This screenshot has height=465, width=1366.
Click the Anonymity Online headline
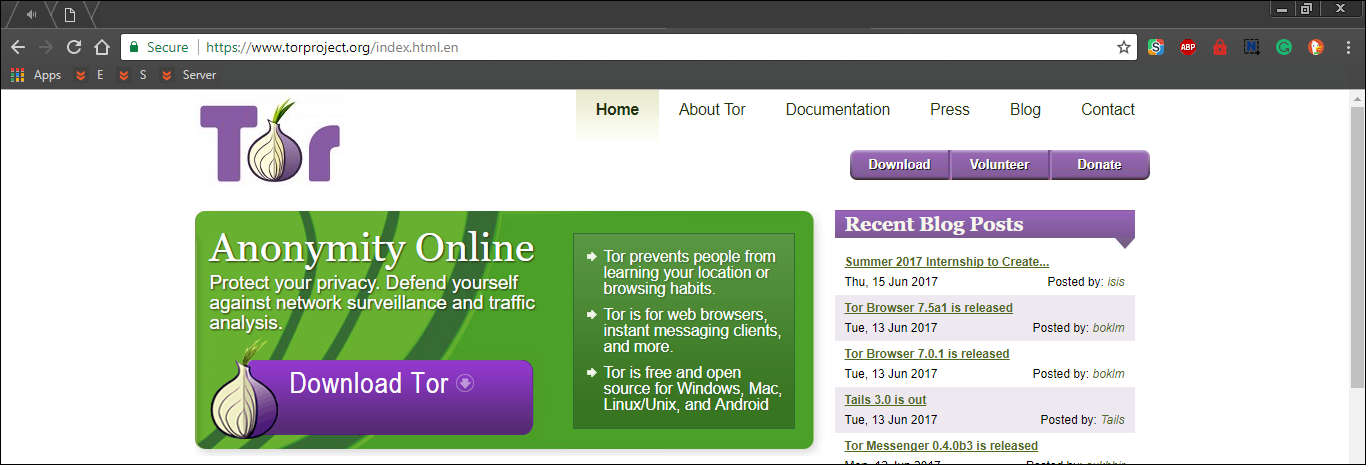[372, 248]
